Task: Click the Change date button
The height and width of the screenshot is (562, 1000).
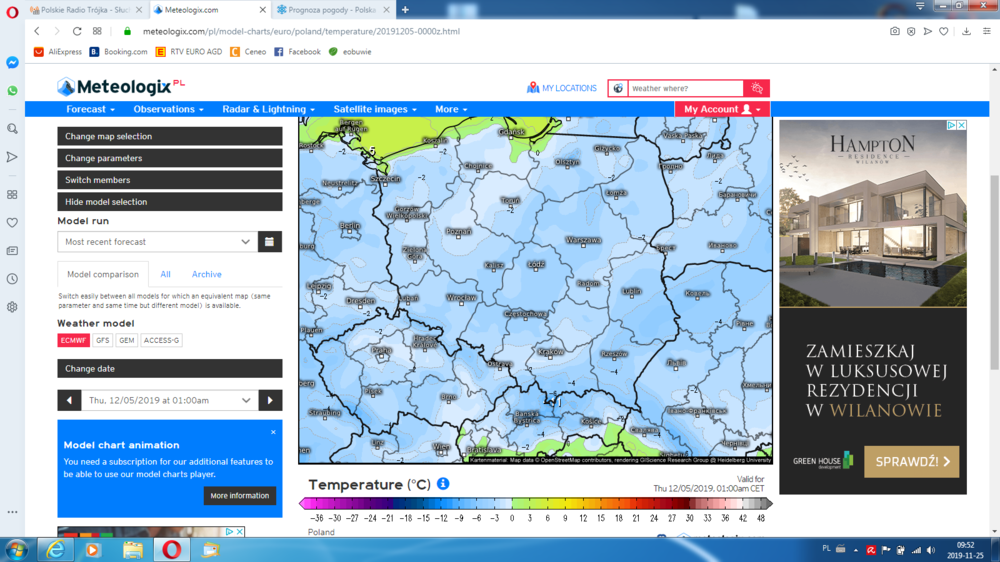Action: click(170, 369)
